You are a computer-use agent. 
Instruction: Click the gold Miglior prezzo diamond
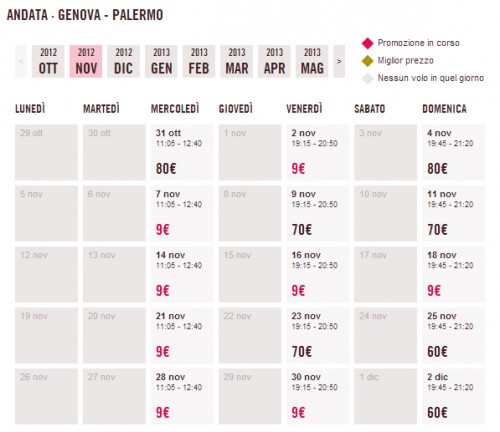(367, 61)
